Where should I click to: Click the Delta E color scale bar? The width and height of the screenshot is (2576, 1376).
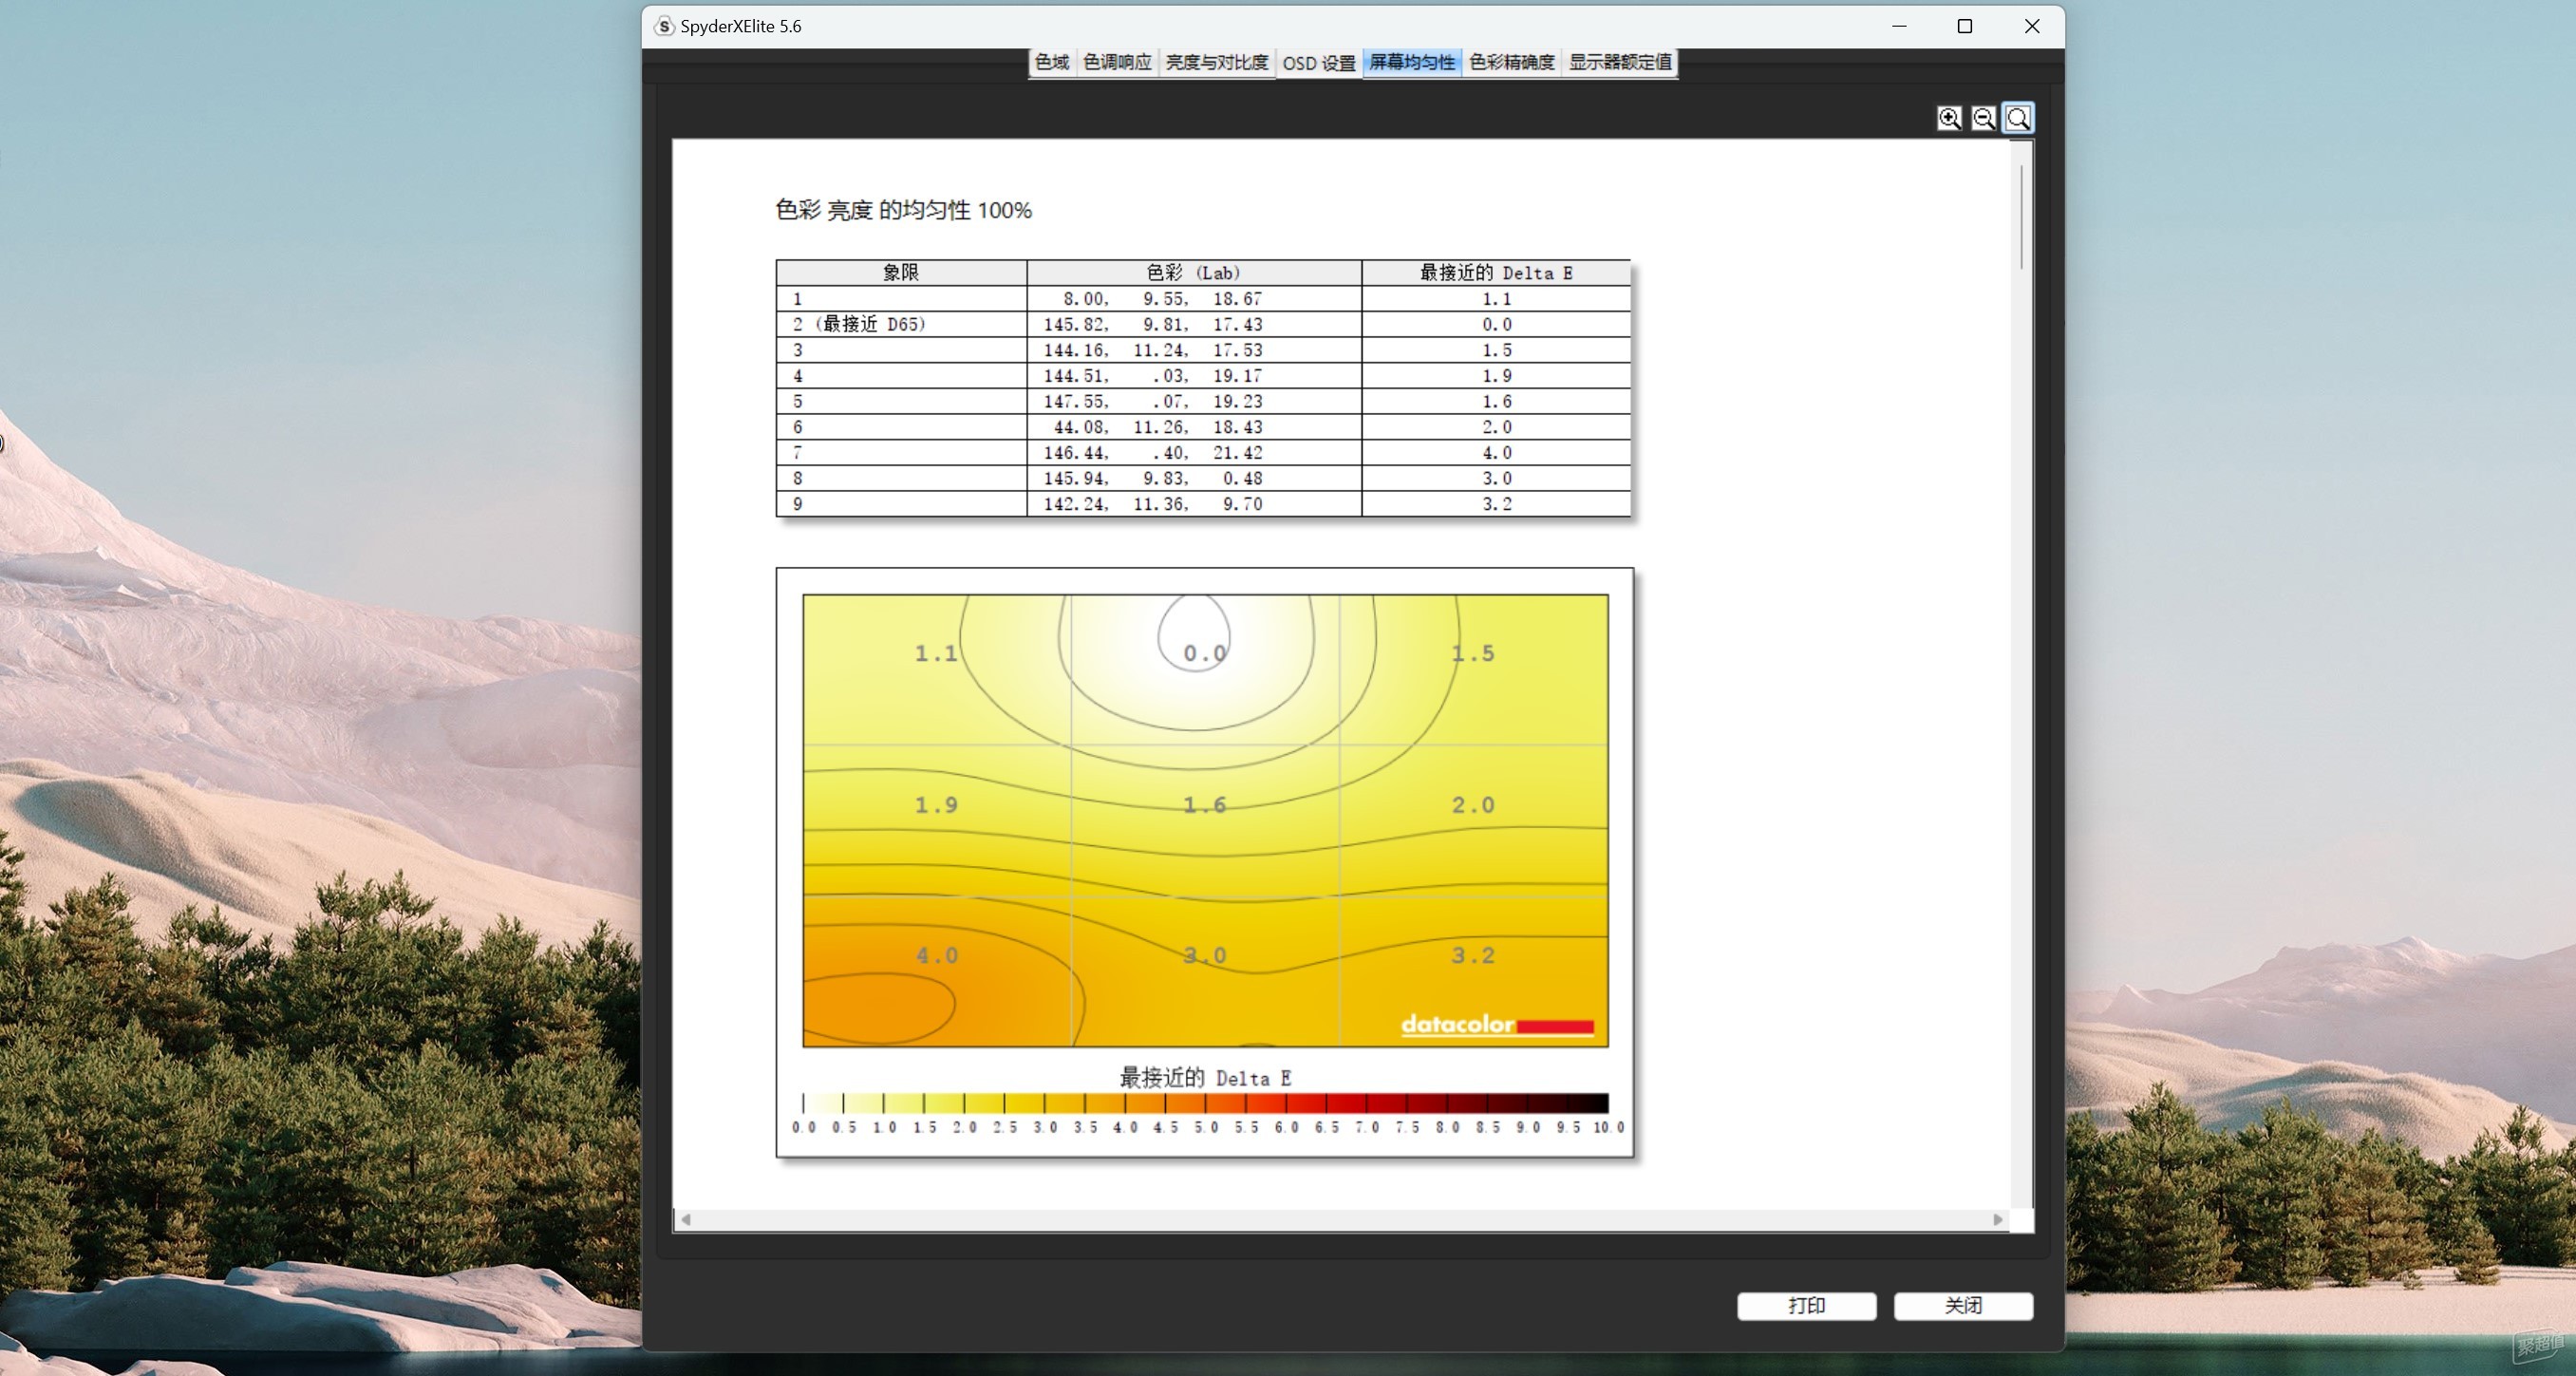[1205, 1103]
